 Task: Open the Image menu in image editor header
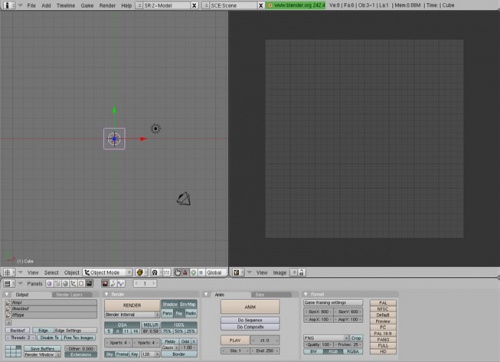pyautogui.click(x=280, y=273)
